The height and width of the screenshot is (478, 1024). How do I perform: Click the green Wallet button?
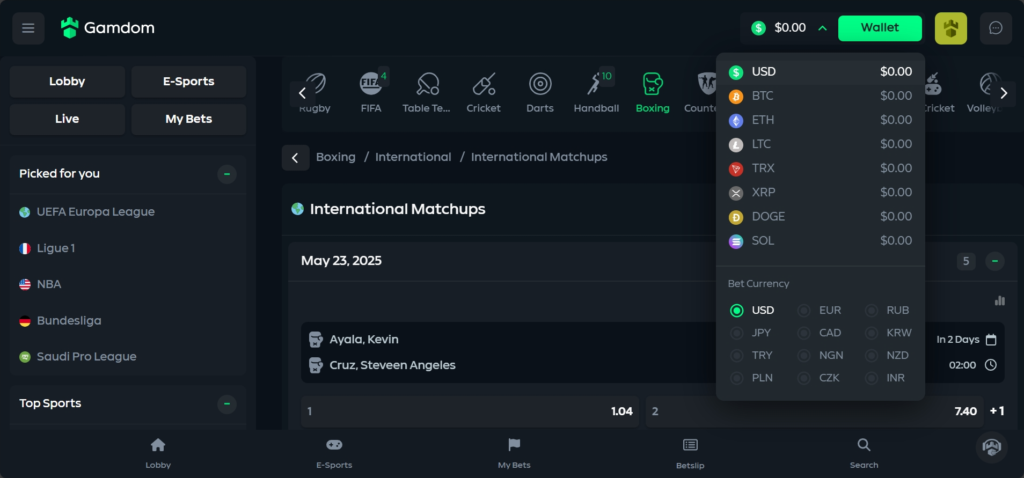point(880,28)
